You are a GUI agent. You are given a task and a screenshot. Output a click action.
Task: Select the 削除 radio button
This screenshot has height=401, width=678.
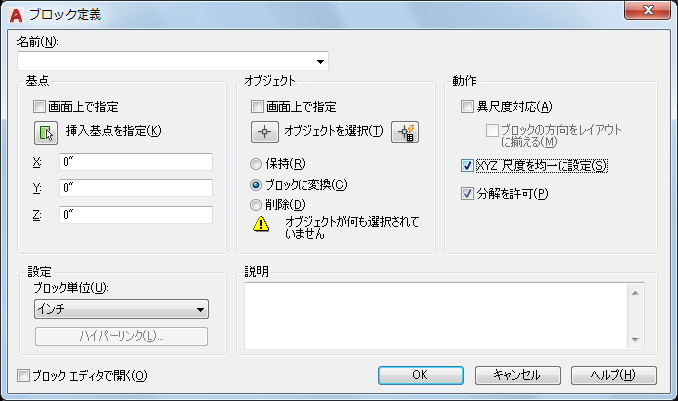click(257, 205)
